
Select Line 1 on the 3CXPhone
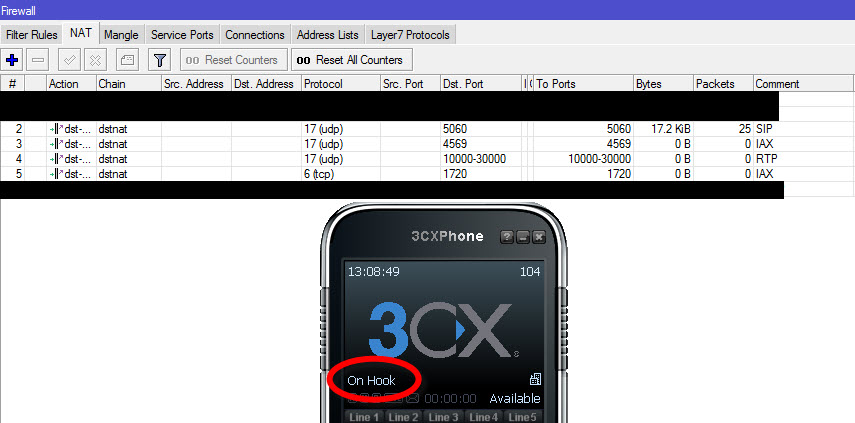click(362, 417)
